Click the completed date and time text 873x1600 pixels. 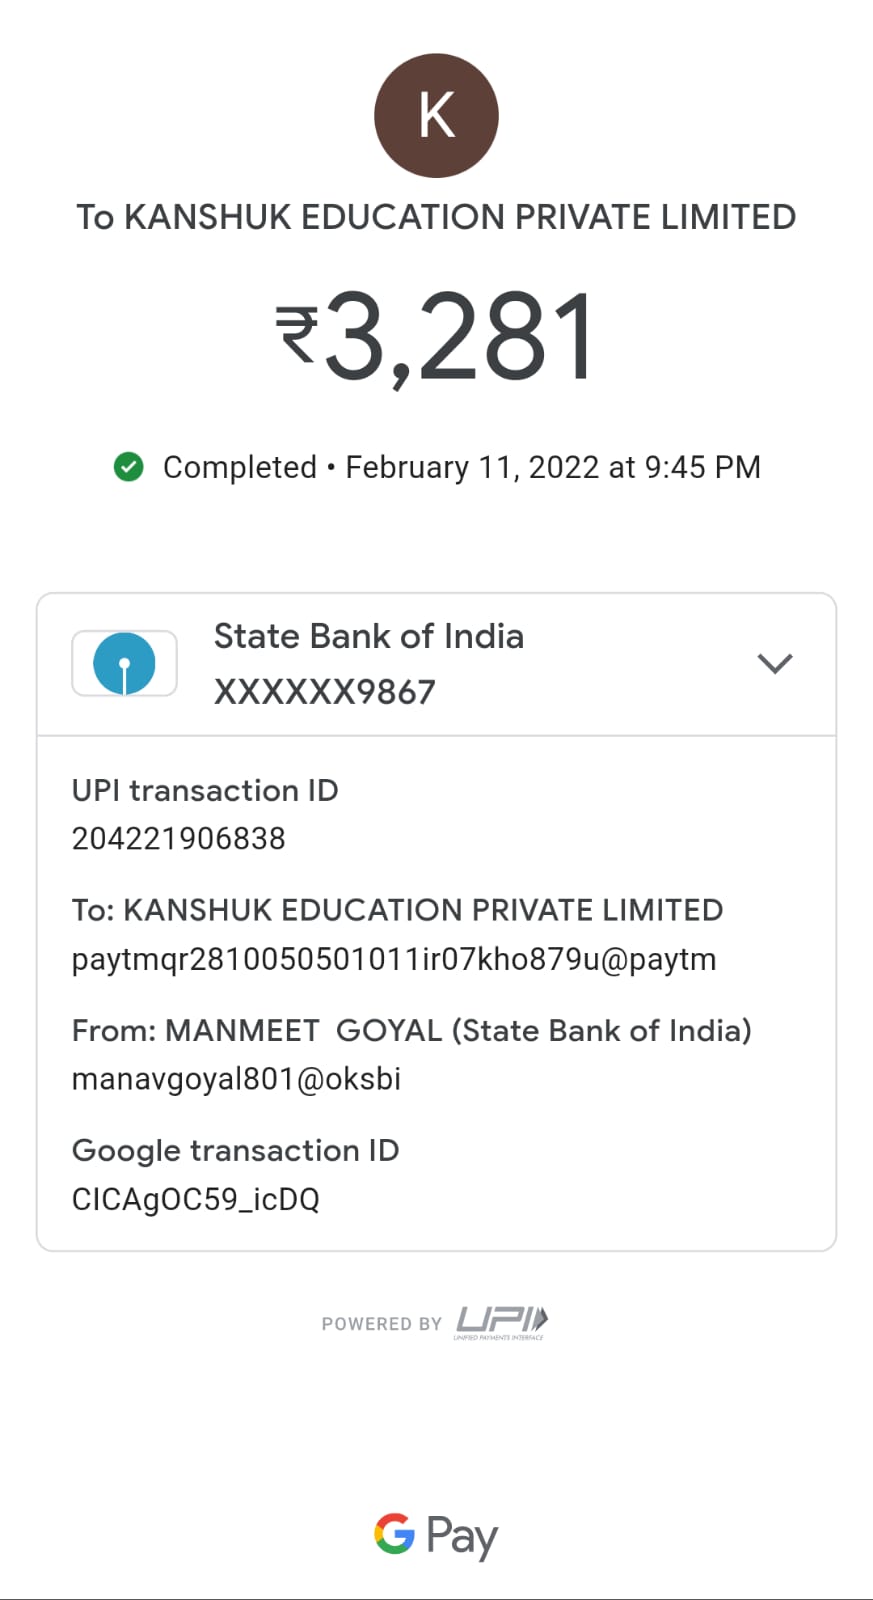tap(553, 467)
